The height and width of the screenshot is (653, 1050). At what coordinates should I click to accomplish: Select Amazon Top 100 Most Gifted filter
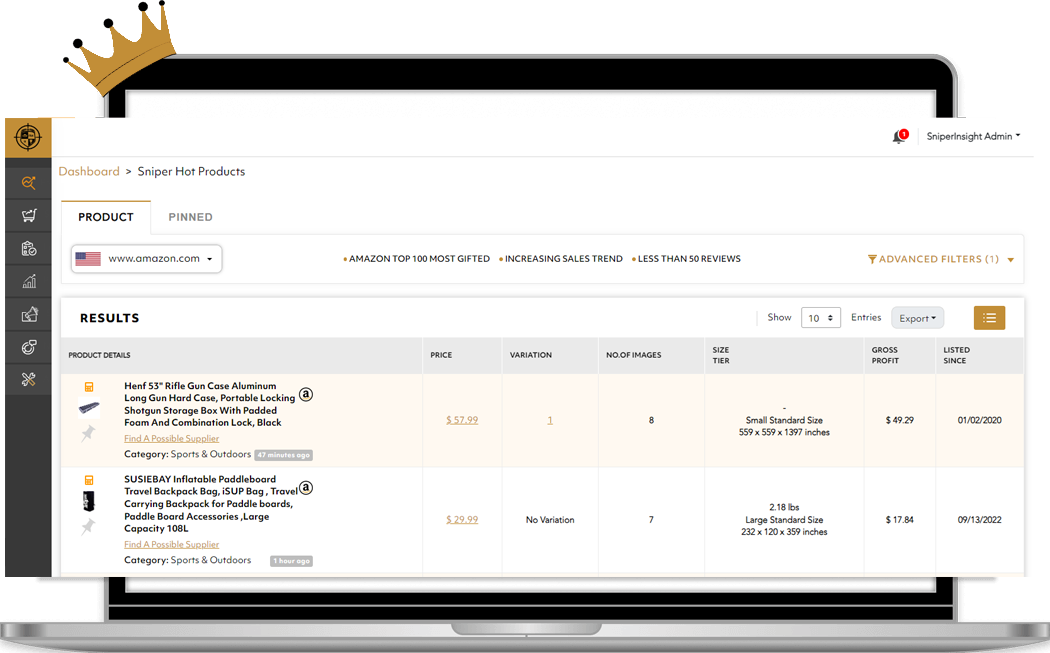pos(417,259)
